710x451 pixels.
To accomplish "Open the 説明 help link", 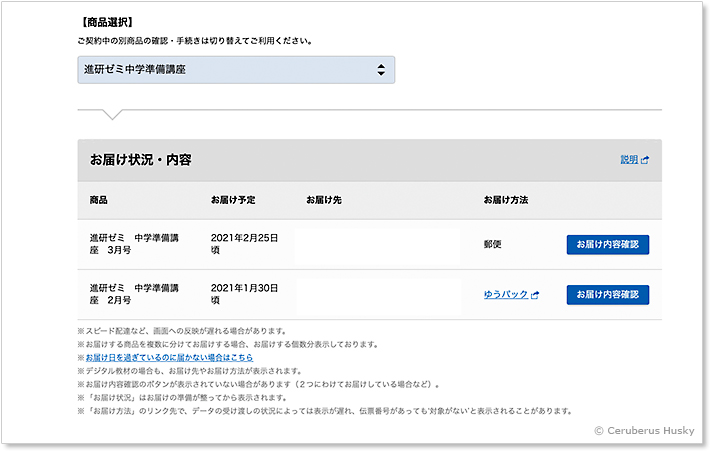I will point(629,159).
